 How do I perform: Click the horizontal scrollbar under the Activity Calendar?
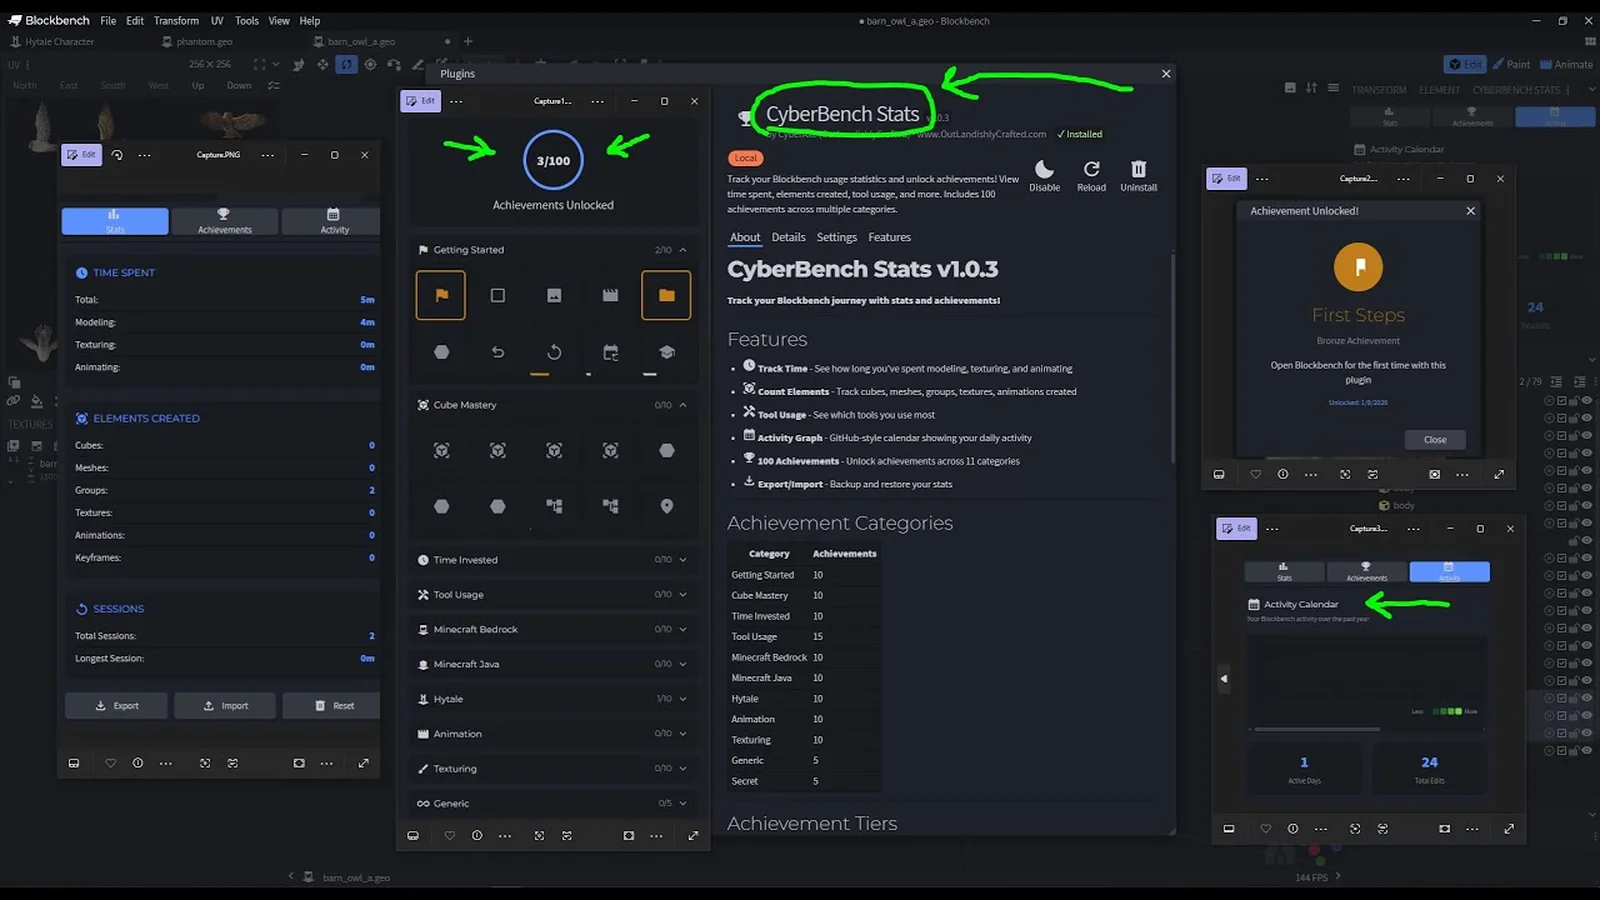tap(1317, 729)
